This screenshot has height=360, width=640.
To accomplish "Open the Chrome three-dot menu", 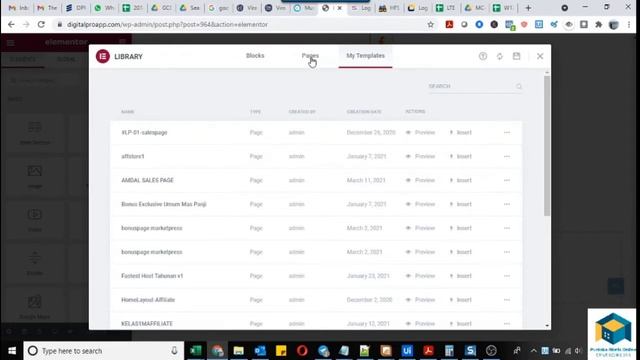I will (x=629, y=24).
